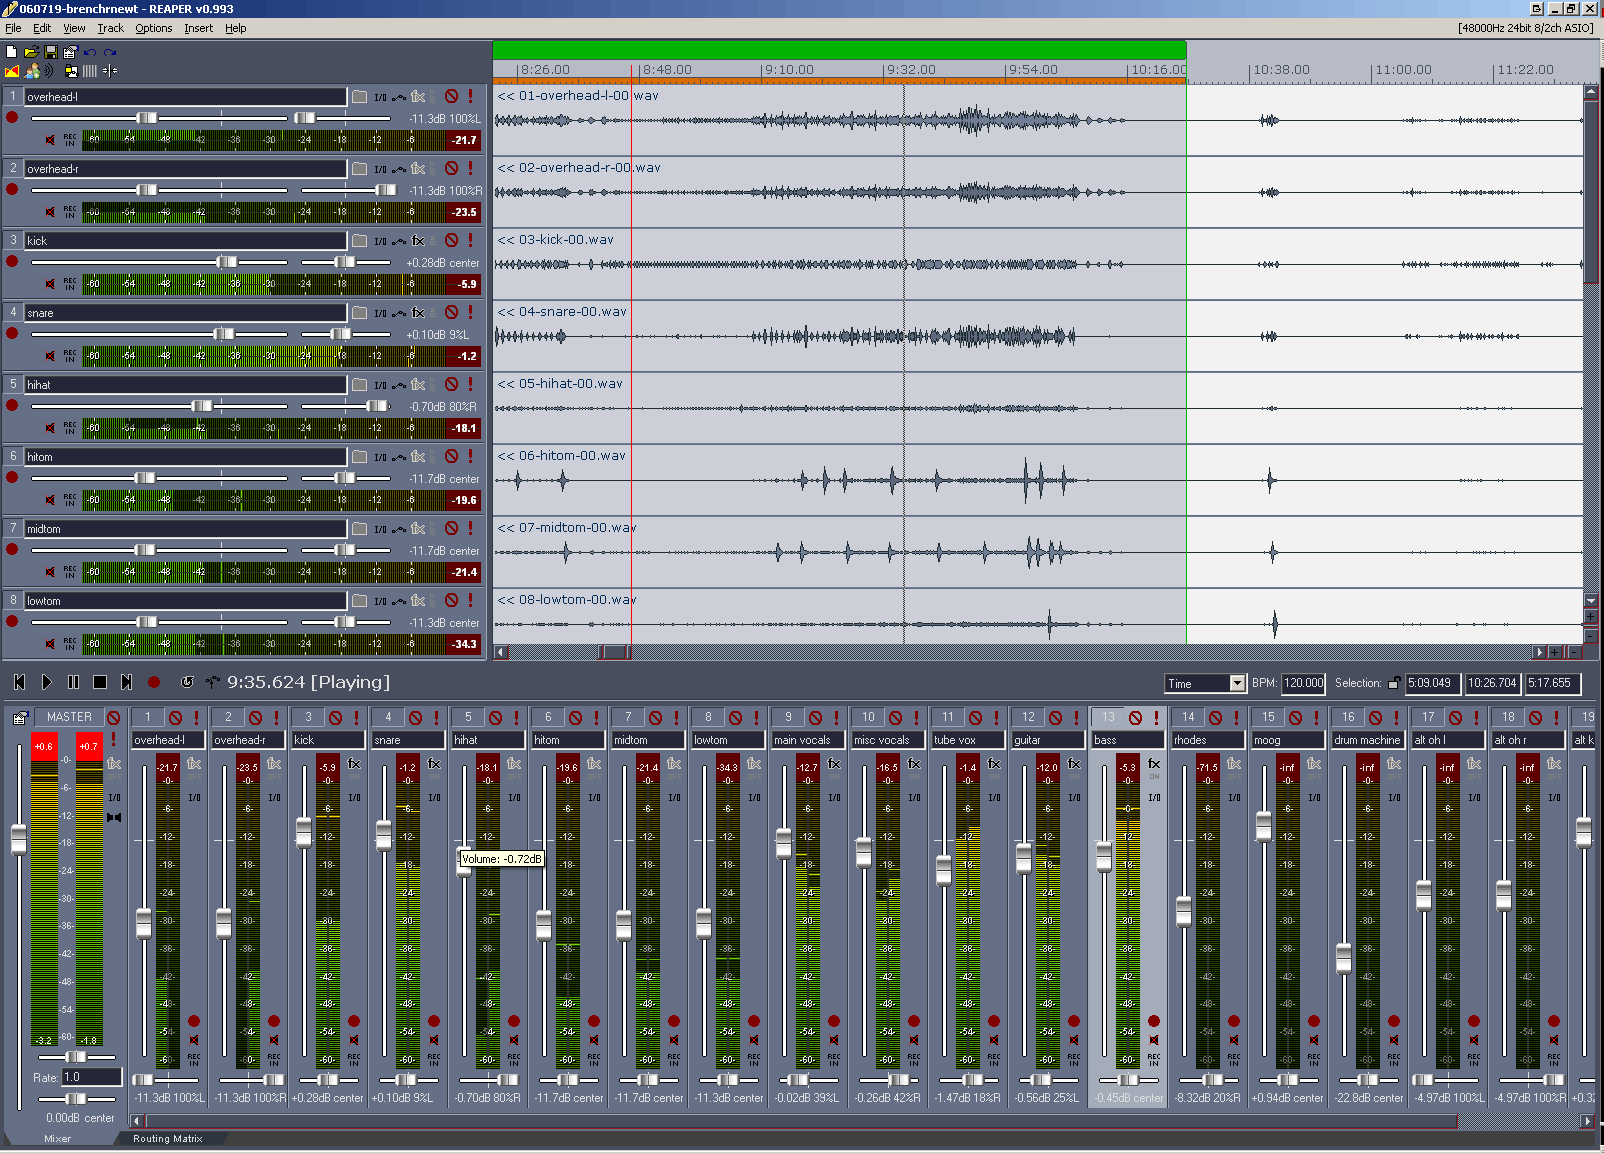This screenshot has height=1154, width=1604.
Task: Click the arrange view horizontal scrollbar thumb
Action: coord(616,652)
